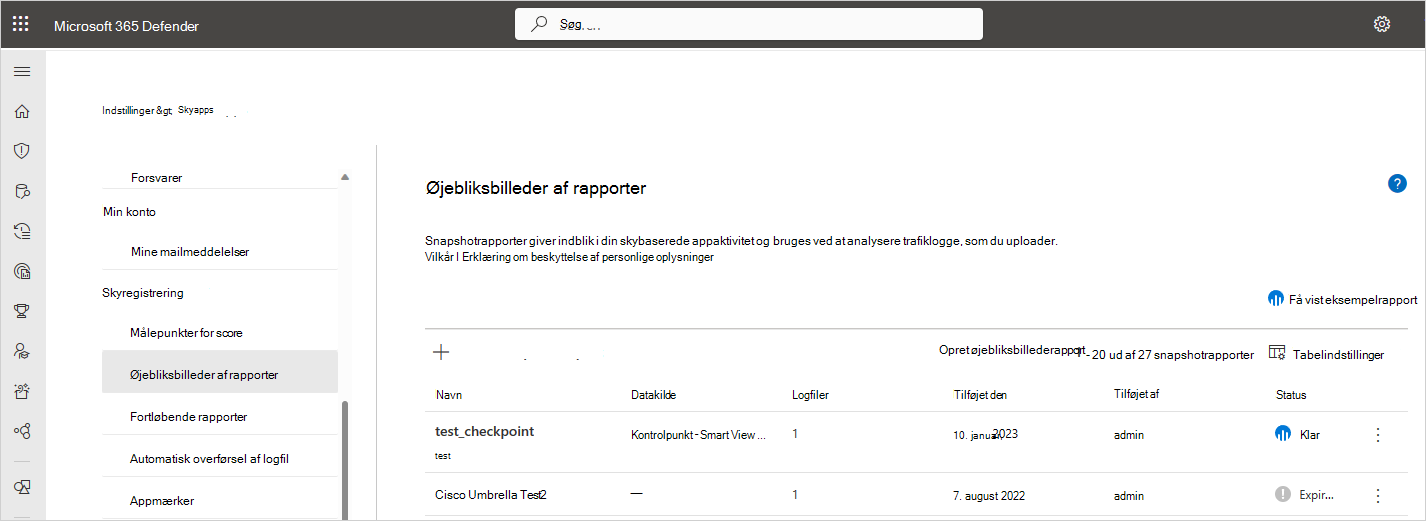Click the blue help question mark icon
Screen dimensions: 1426x521
(x=1397, y=184)
